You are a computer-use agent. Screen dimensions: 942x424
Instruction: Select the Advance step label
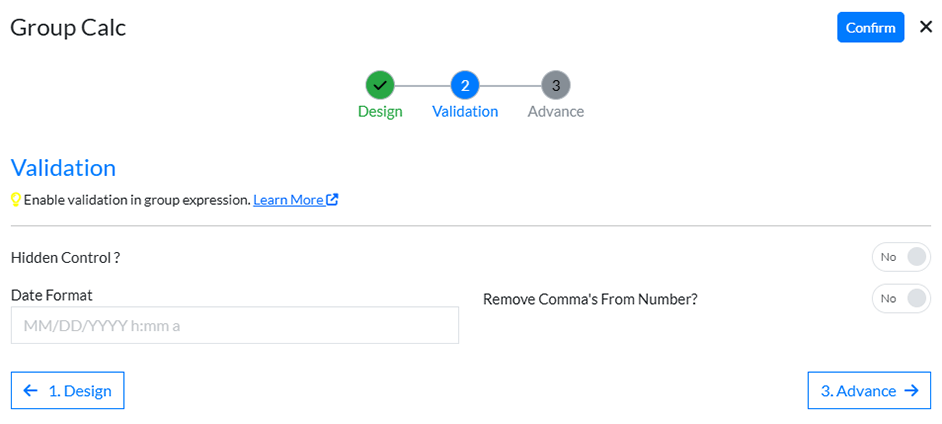click(556, 112)
